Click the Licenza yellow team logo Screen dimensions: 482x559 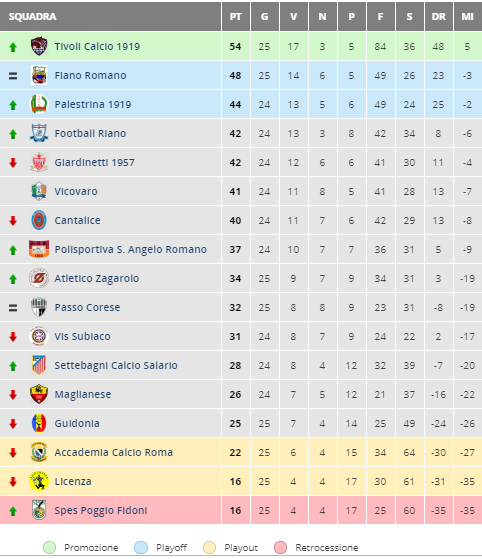point(39,481)
